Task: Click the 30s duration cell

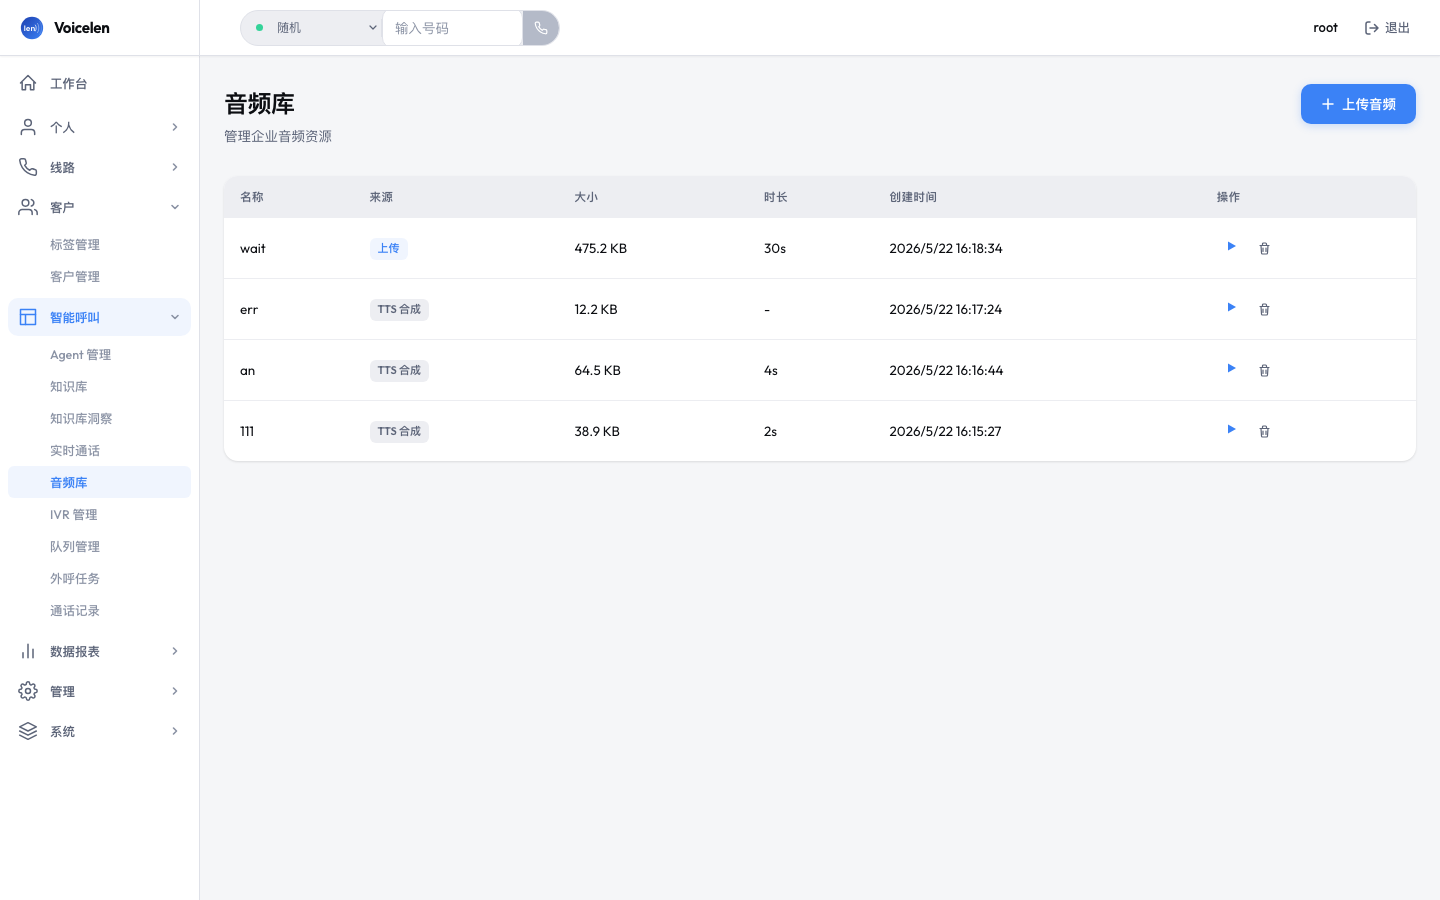Action: tap(775, 248)
